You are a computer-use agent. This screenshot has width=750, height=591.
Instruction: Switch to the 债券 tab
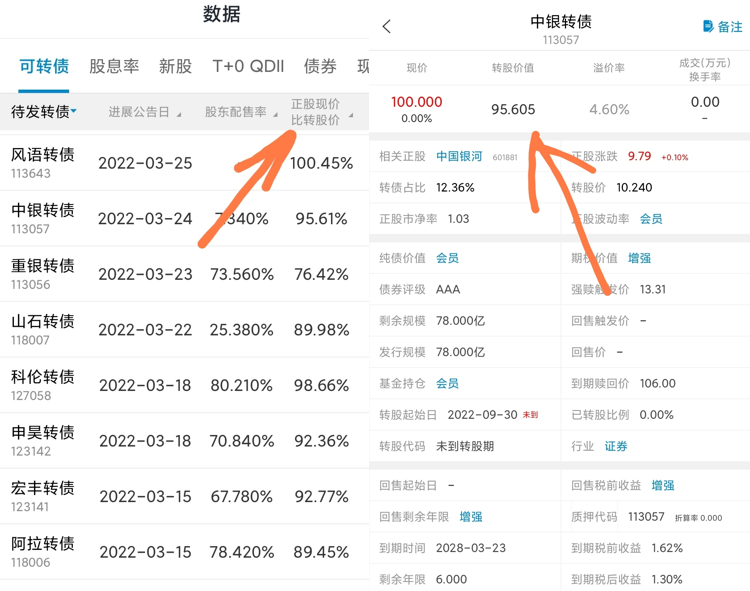click(320, 66)
